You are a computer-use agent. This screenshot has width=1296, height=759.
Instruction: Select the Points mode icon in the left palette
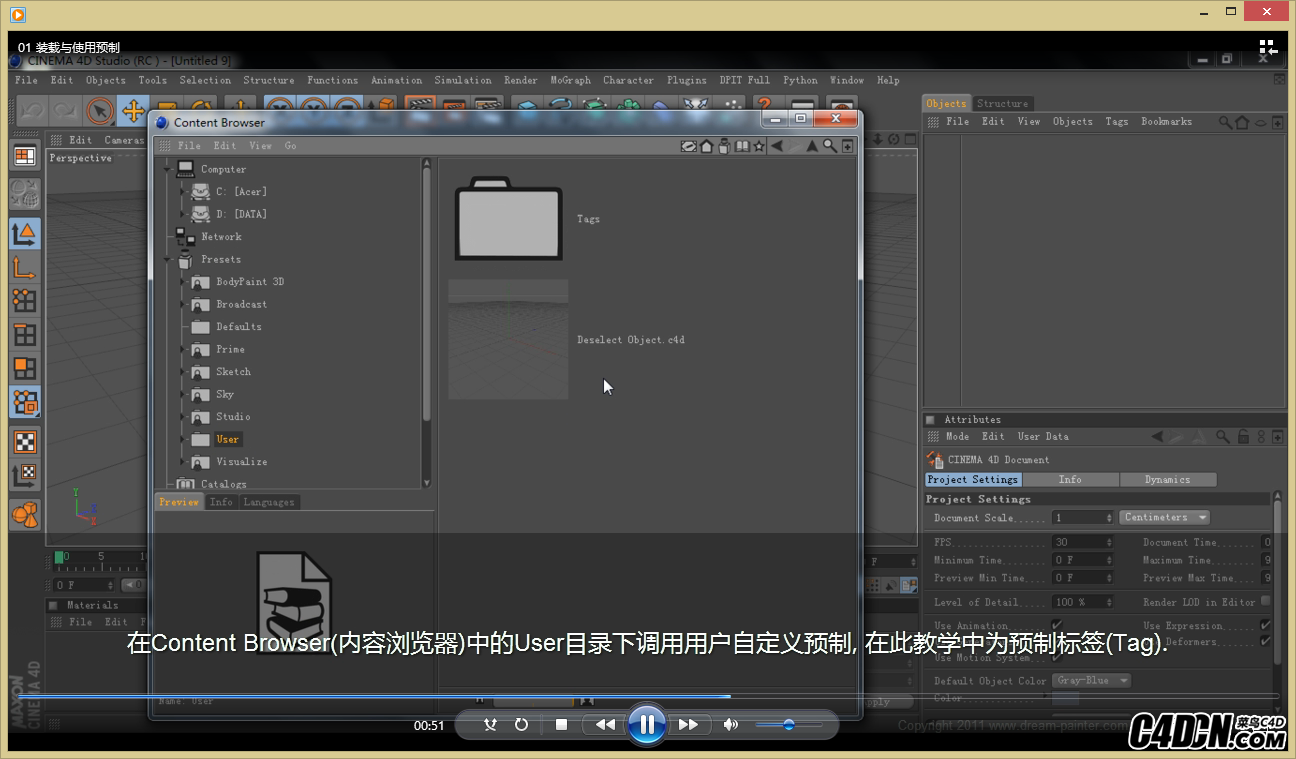pos(25,301)
